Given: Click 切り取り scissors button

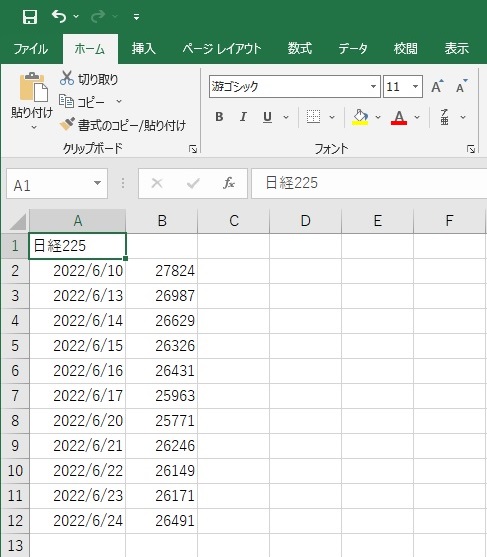Looking at the screenshot, I should click(x=89, y=79).
